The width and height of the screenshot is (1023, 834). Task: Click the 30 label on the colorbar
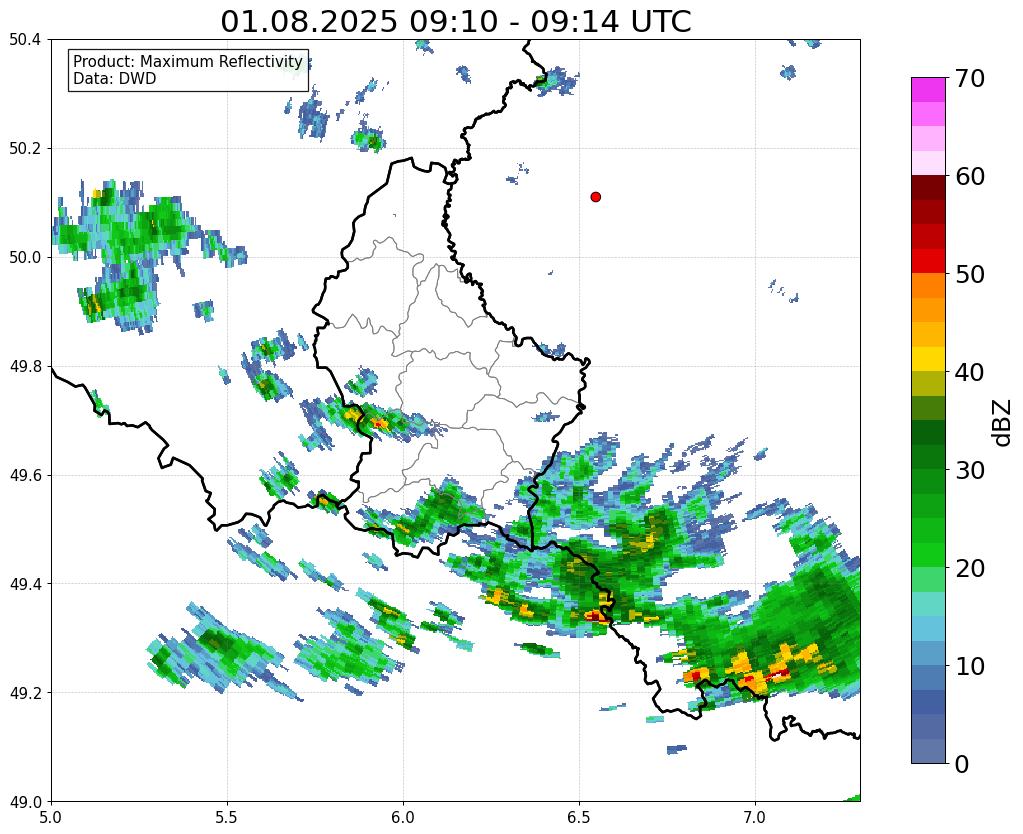(969, 470)
